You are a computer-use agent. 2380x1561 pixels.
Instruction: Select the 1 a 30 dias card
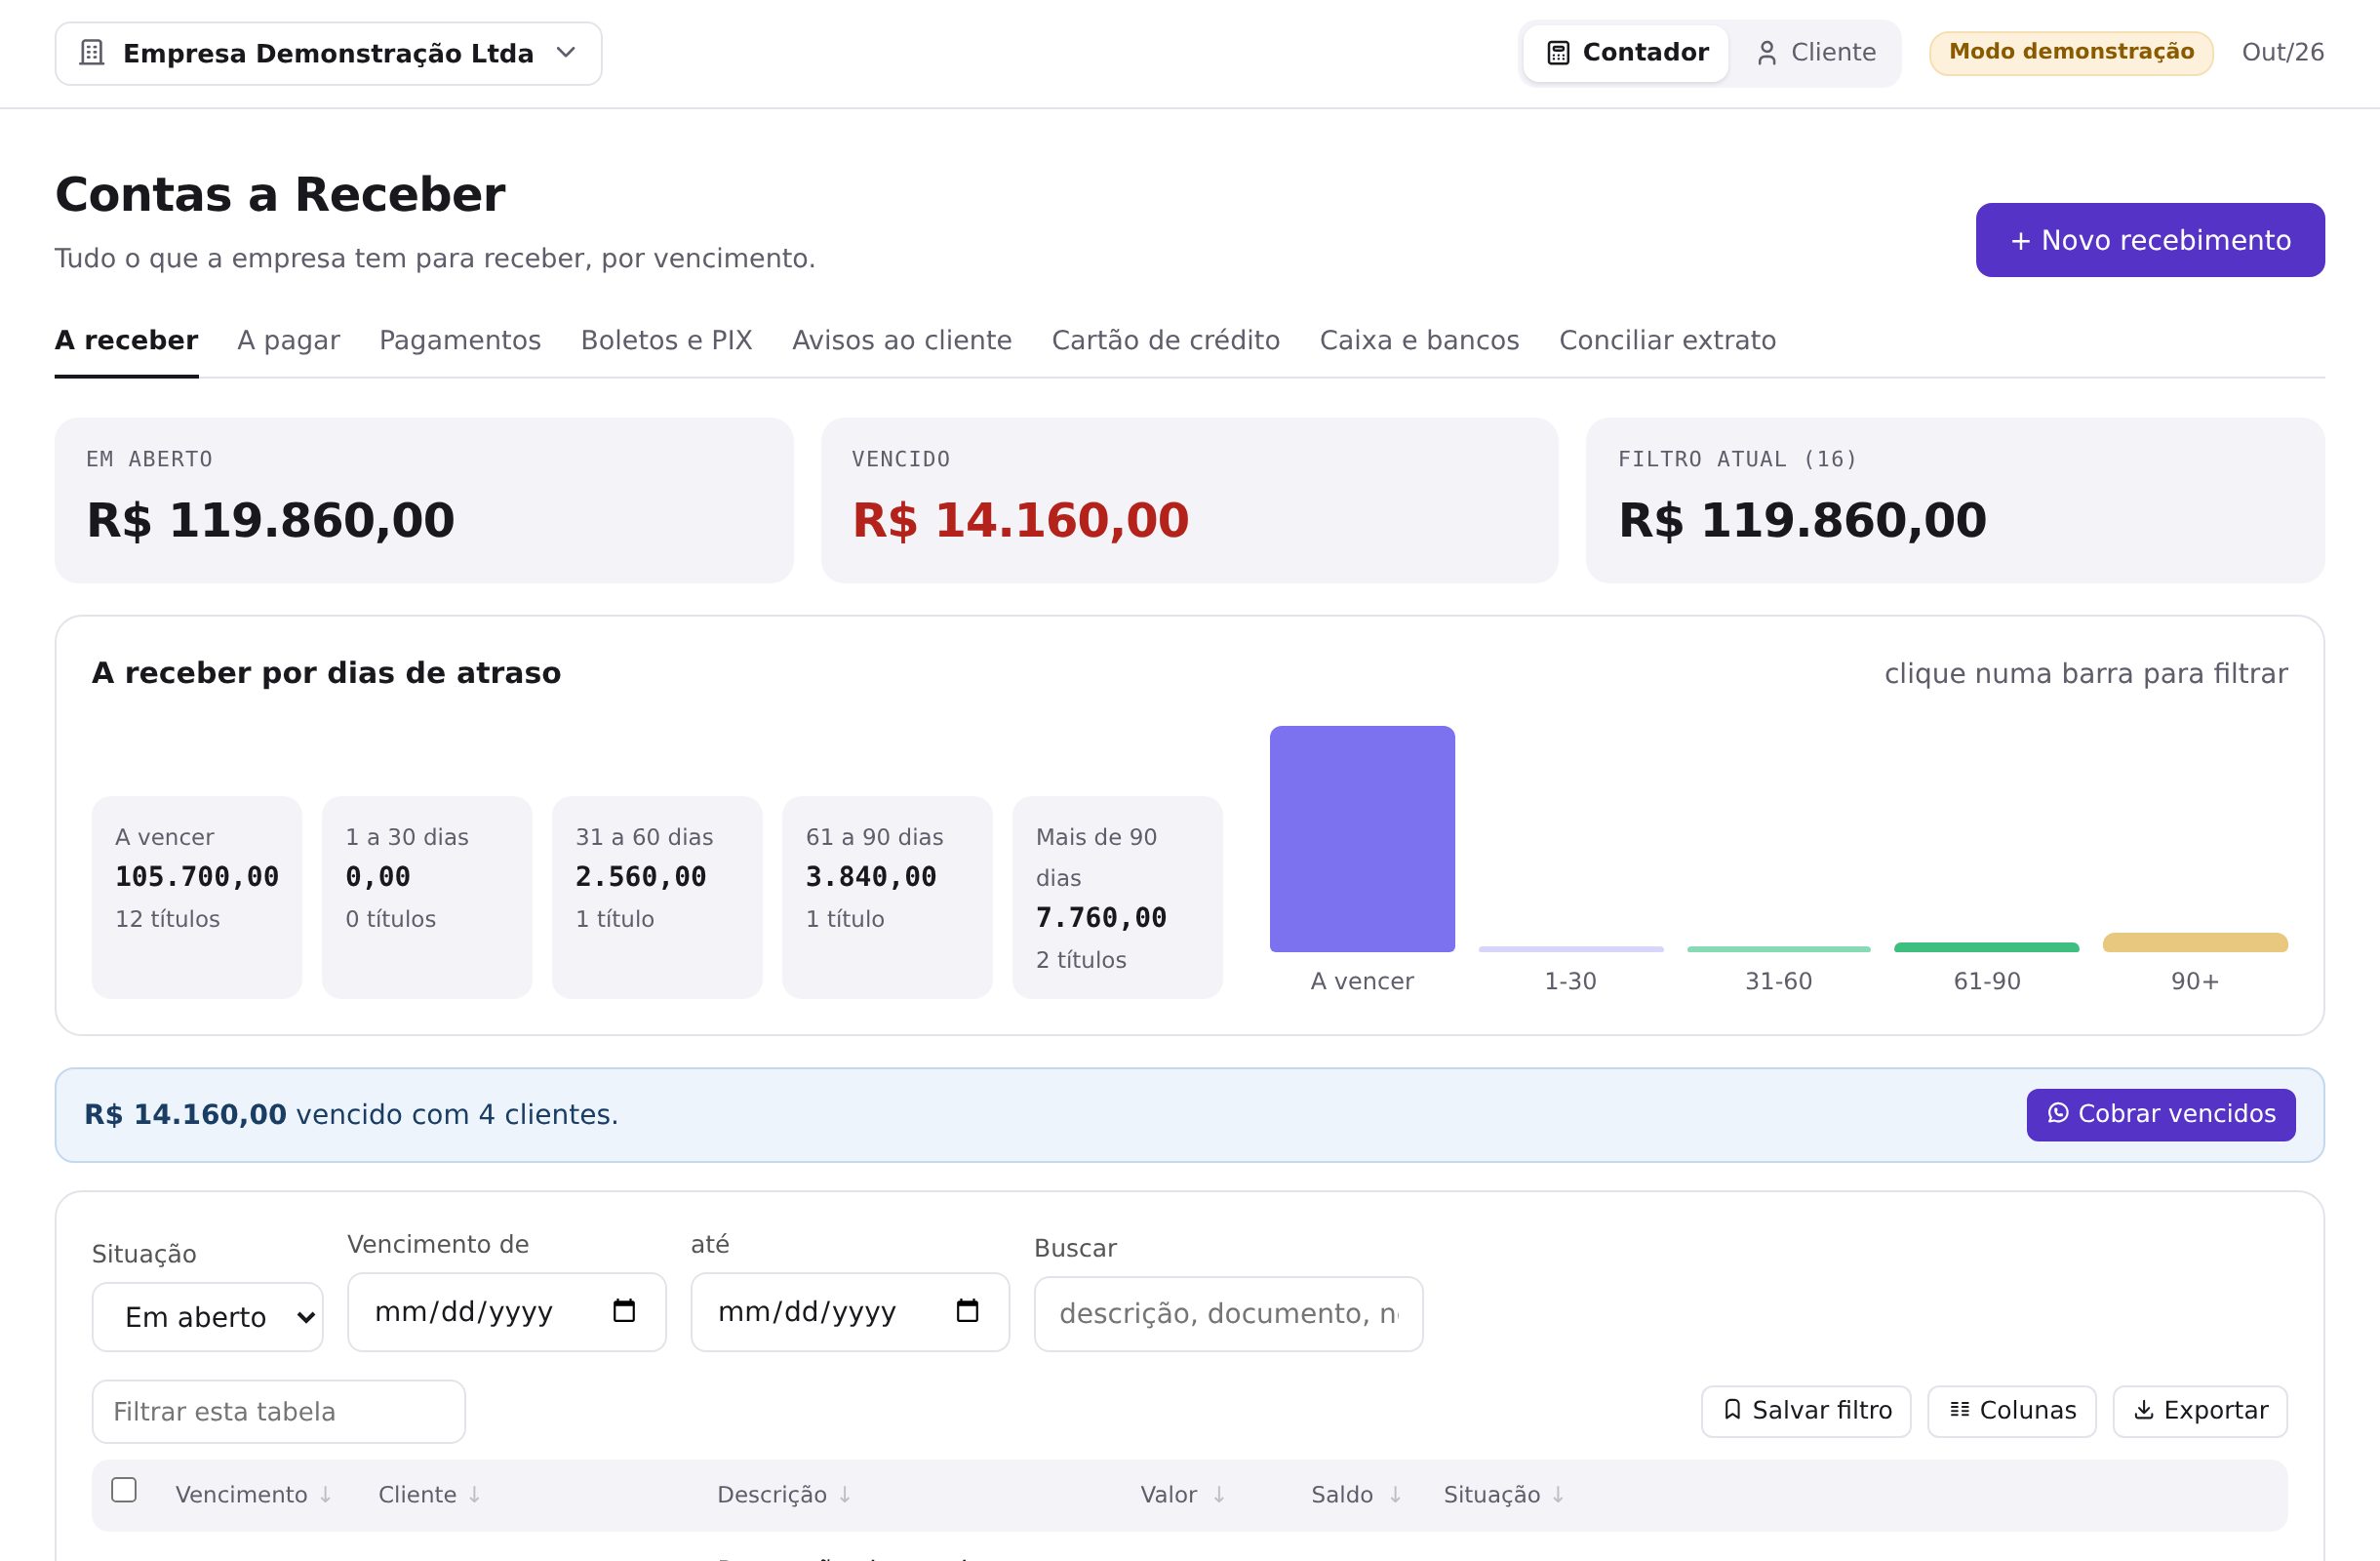click(x=427, y=897)
